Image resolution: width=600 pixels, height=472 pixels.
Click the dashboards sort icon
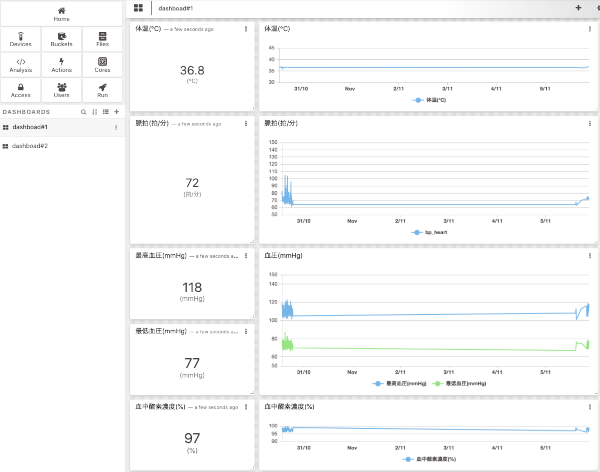(x=95, y=112)
